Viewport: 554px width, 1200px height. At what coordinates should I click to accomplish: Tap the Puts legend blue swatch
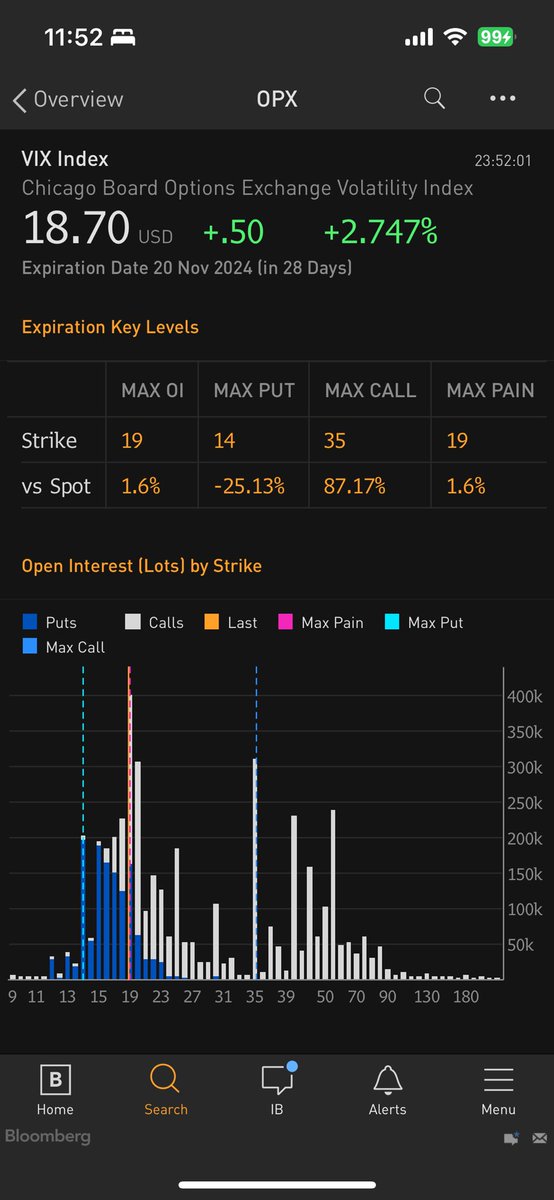[30, 622]
